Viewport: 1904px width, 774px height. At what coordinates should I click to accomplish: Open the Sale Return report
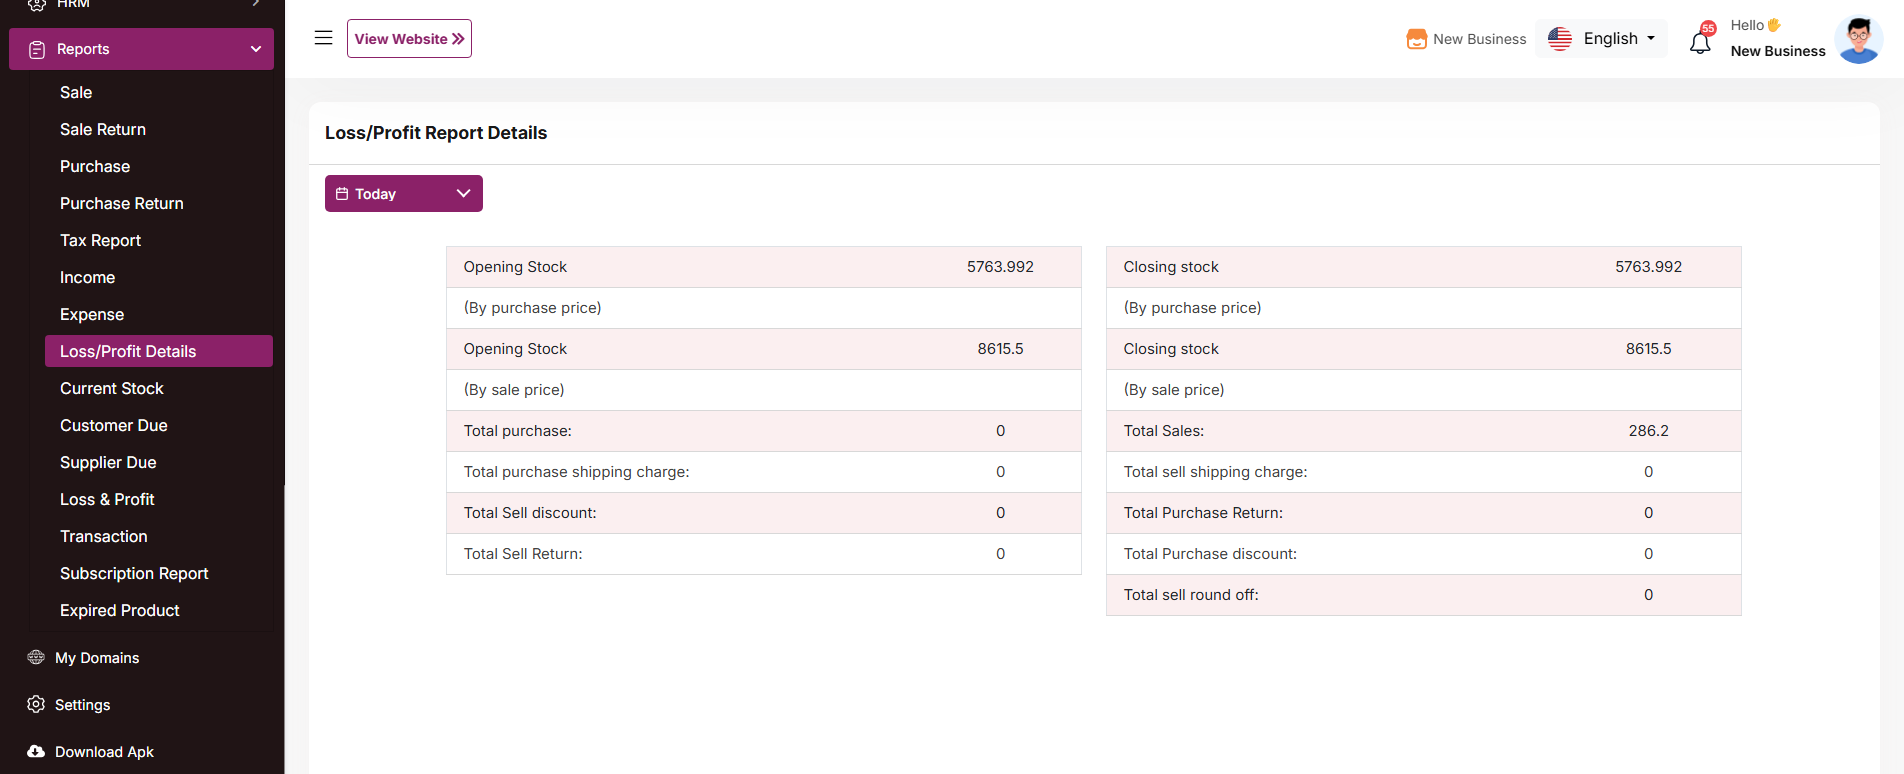[103, 129]
